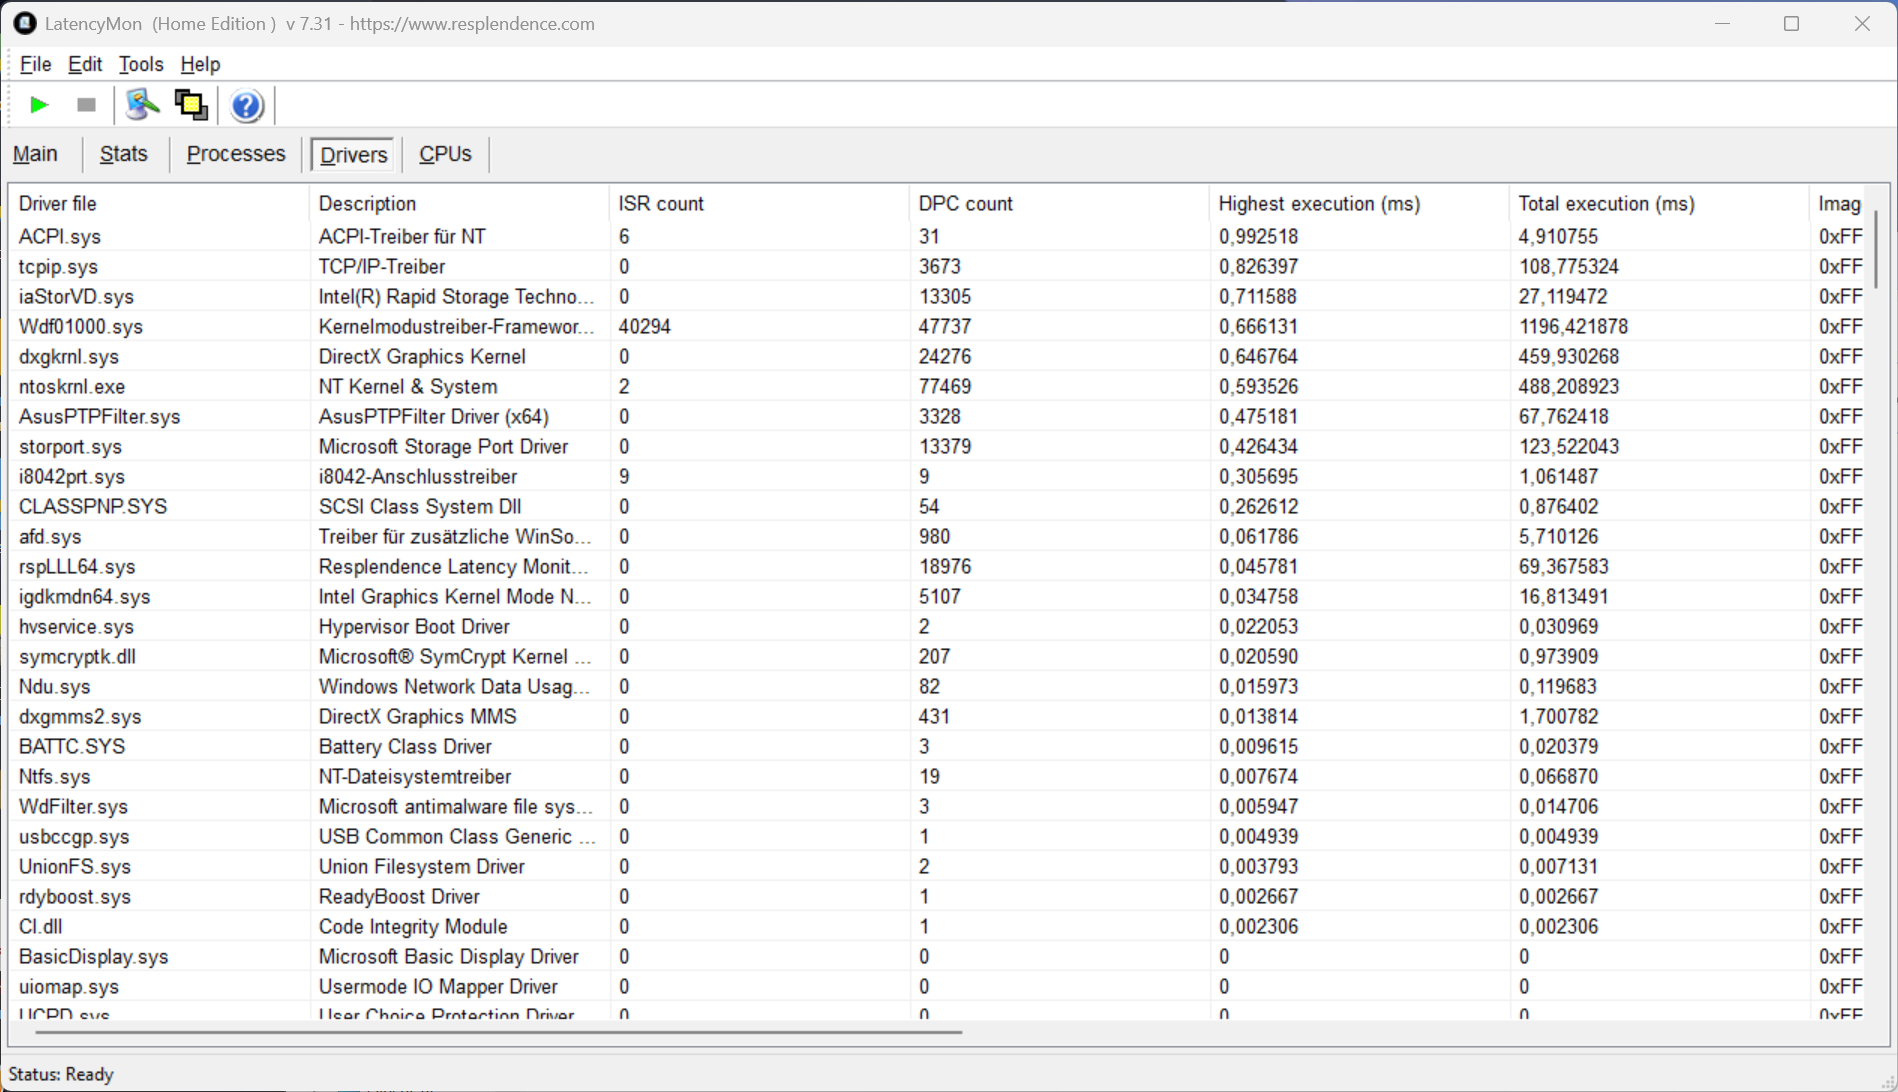The width and height of the screenshot is (1898, 1092).
Task: Open the blue help question mark icon
Action: coord(246,105)
